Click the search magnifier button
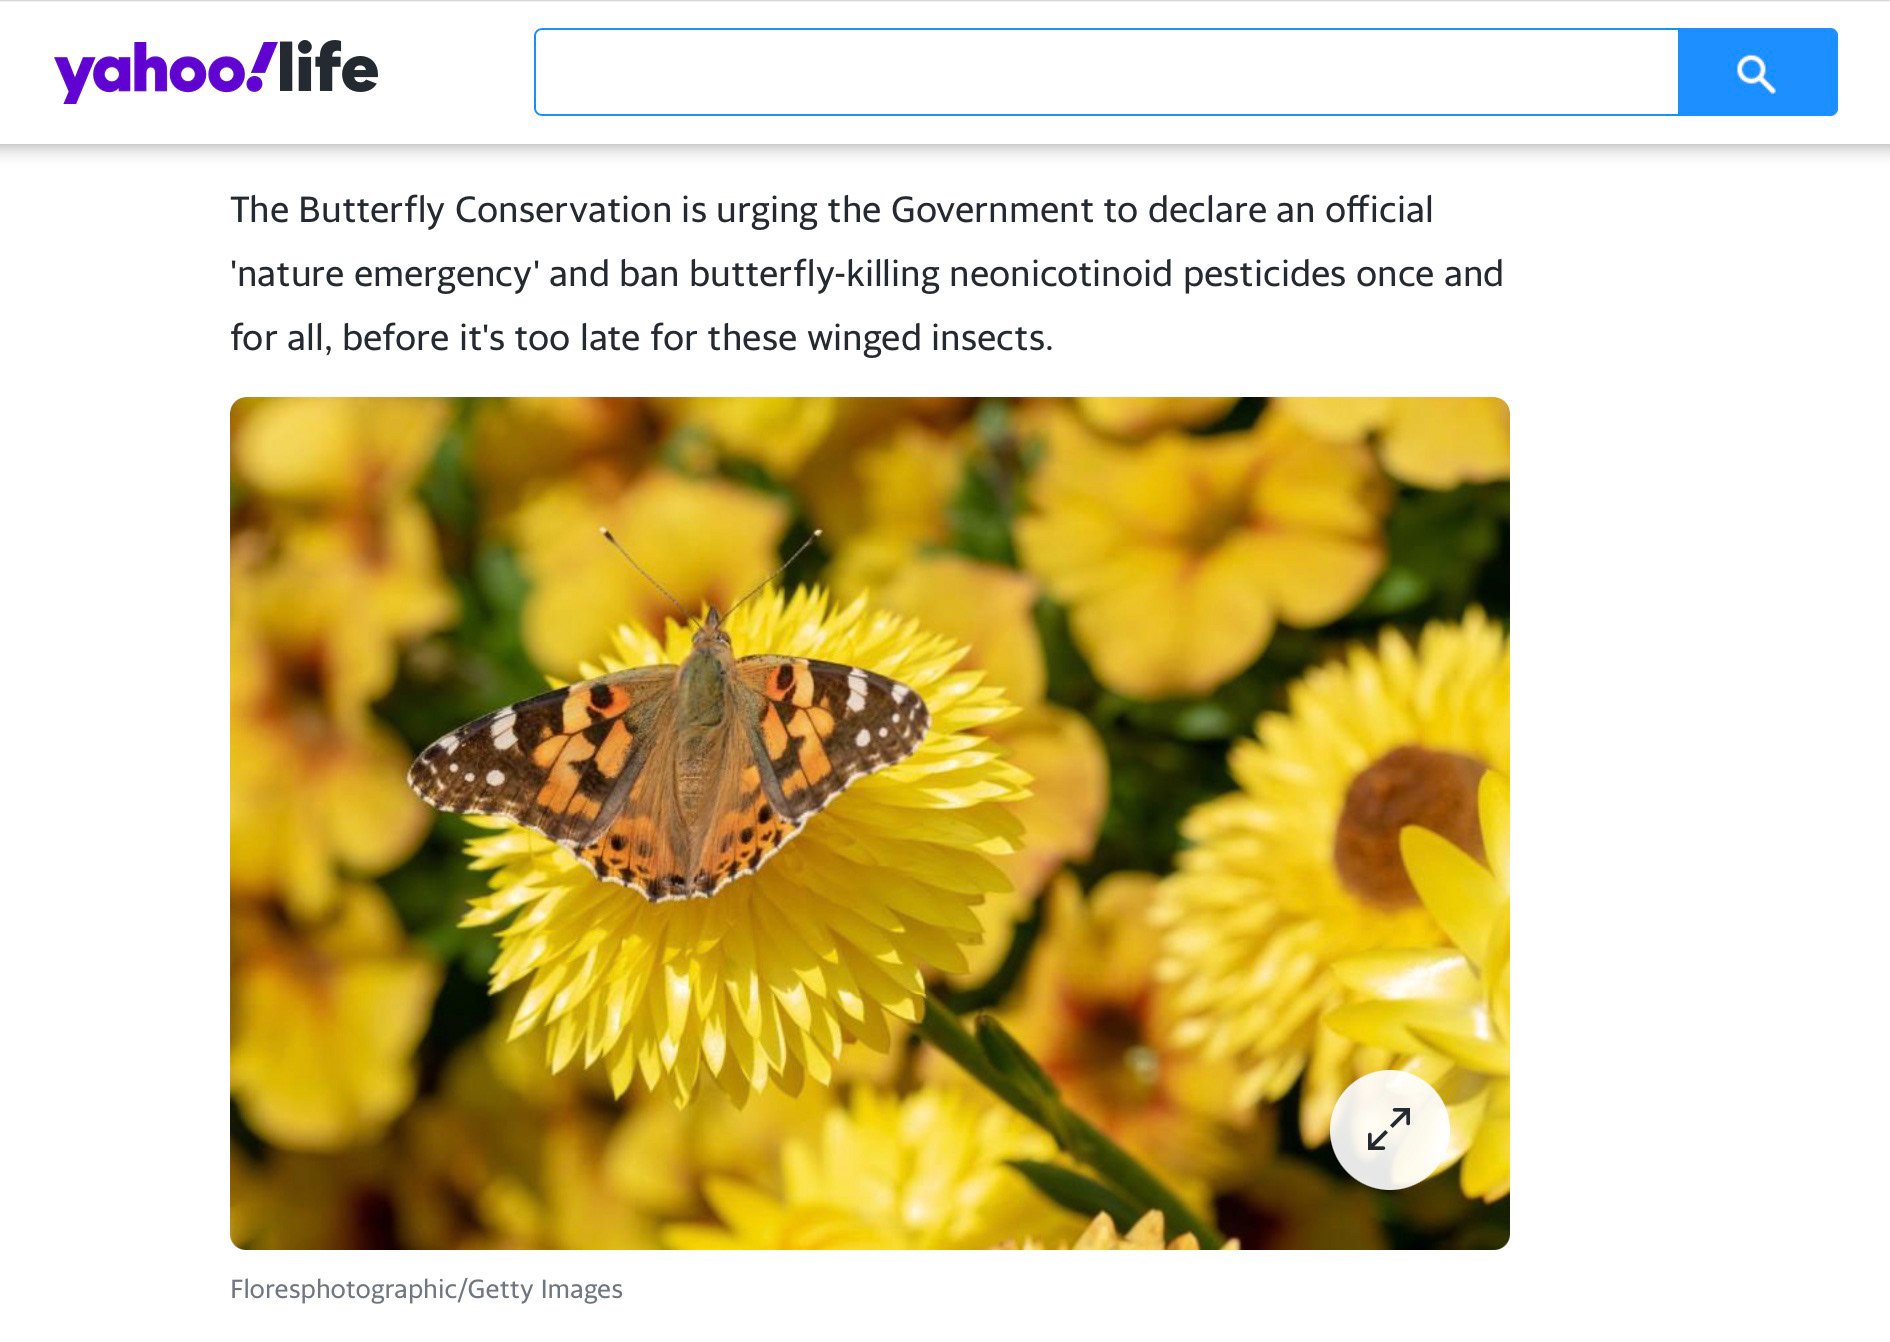The image size is (1890, 1342). 1757,72
